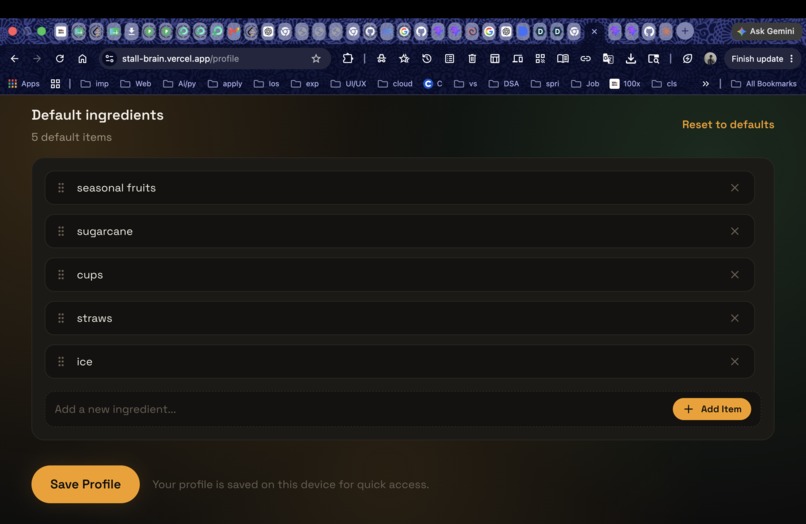Select the sugarcane ingredient text
The height and width of the screenshot is (524, 806).
[105, 231]
